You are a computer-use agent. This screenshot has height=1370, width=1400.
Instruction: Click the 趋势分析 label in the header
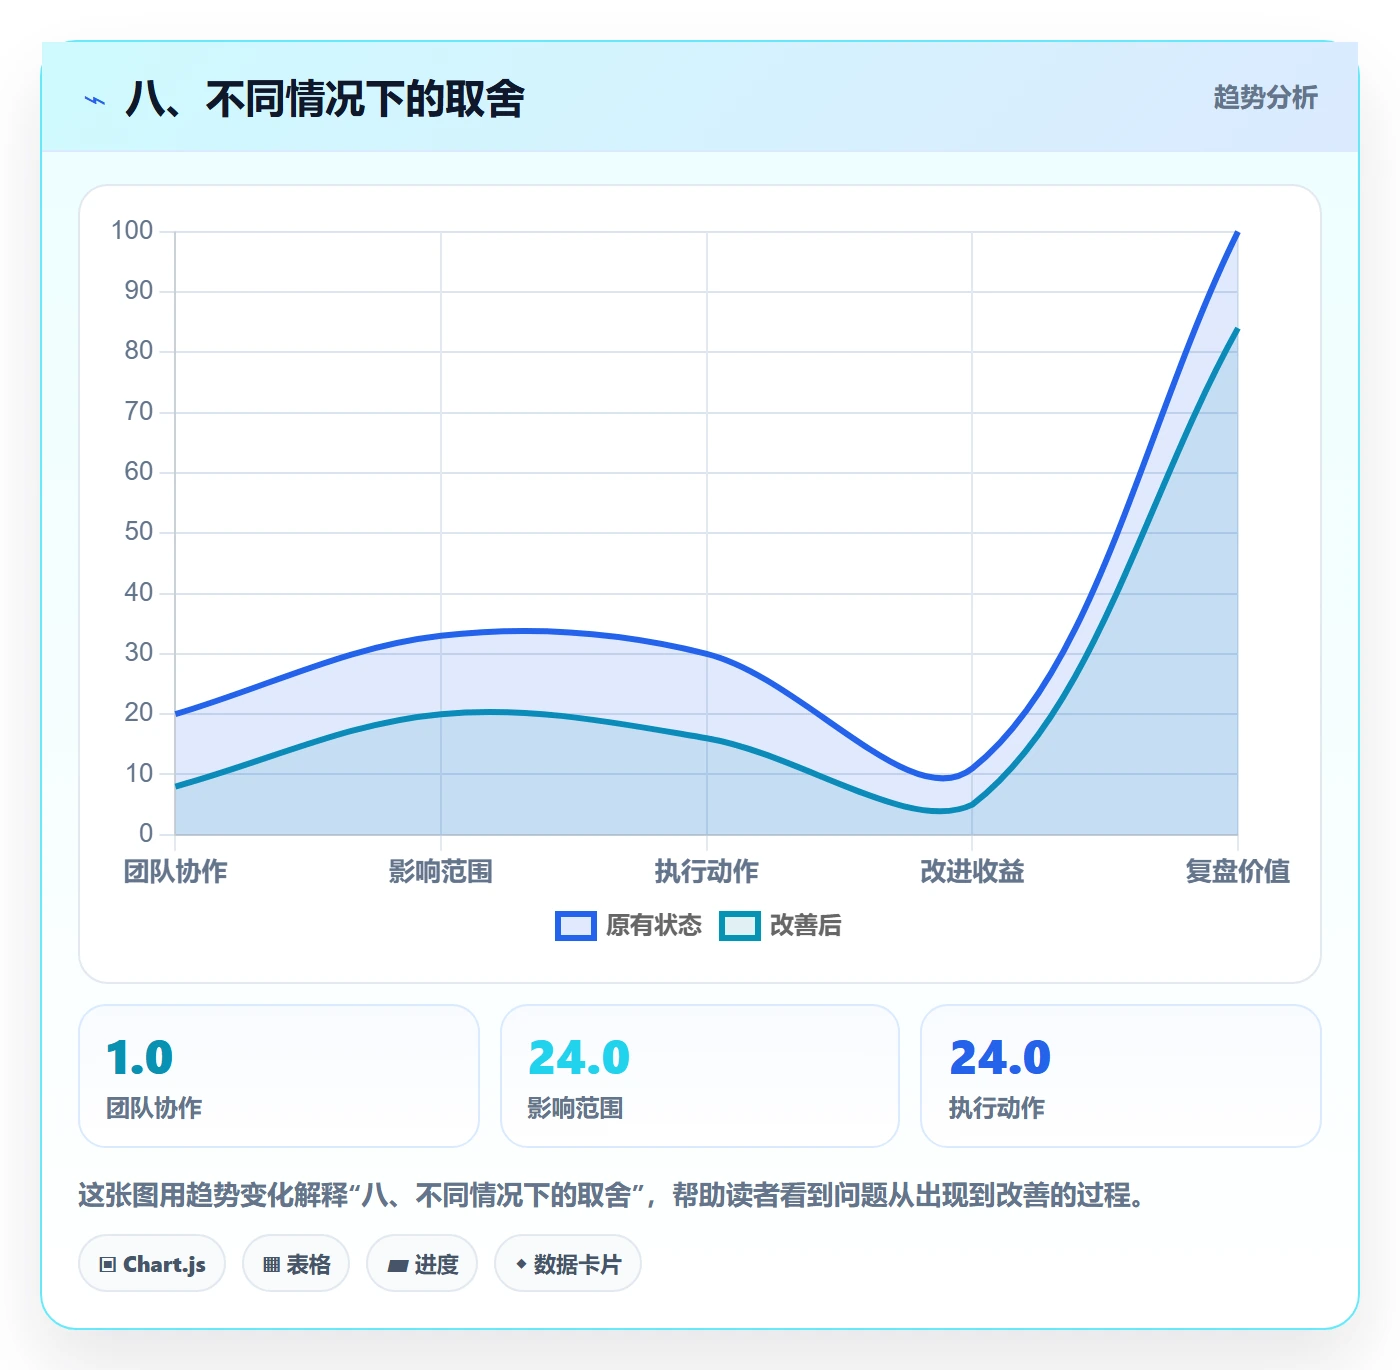click(1265, 97)
